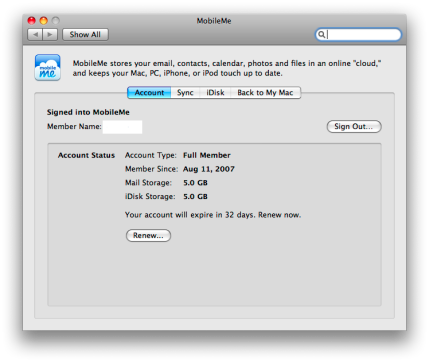The height and width of the screenshot is (362, 429).
Task: Click the Mail Storage '5.0 GB' value
Action: 195,183
